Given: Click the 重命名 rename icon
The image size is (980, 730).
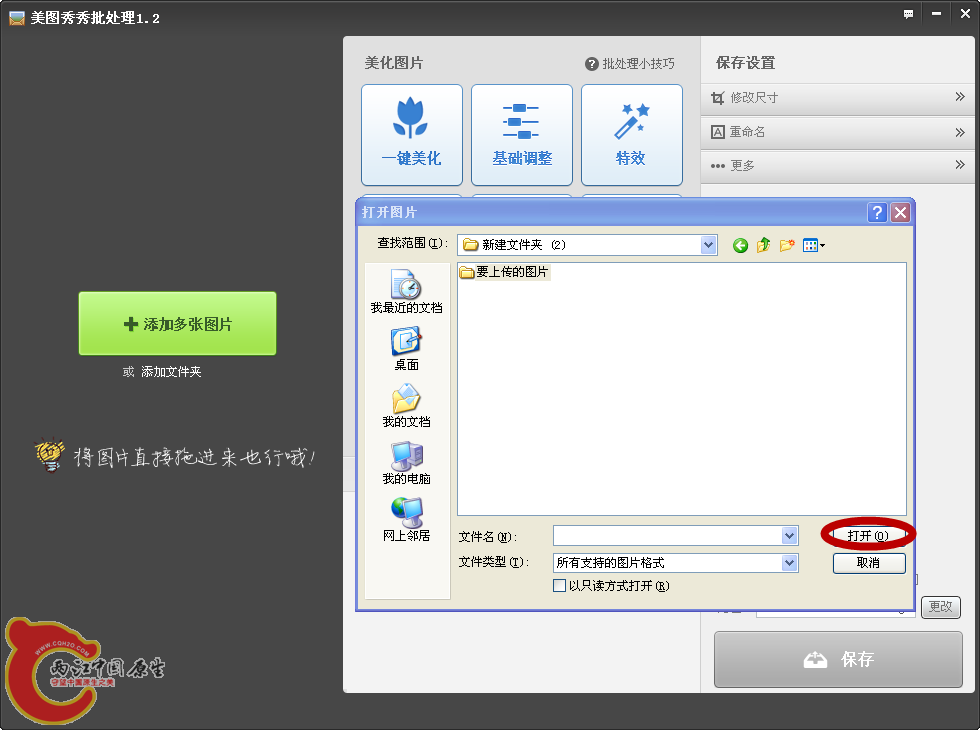Looking at the screenshot, I should click(x=718, y=132).
